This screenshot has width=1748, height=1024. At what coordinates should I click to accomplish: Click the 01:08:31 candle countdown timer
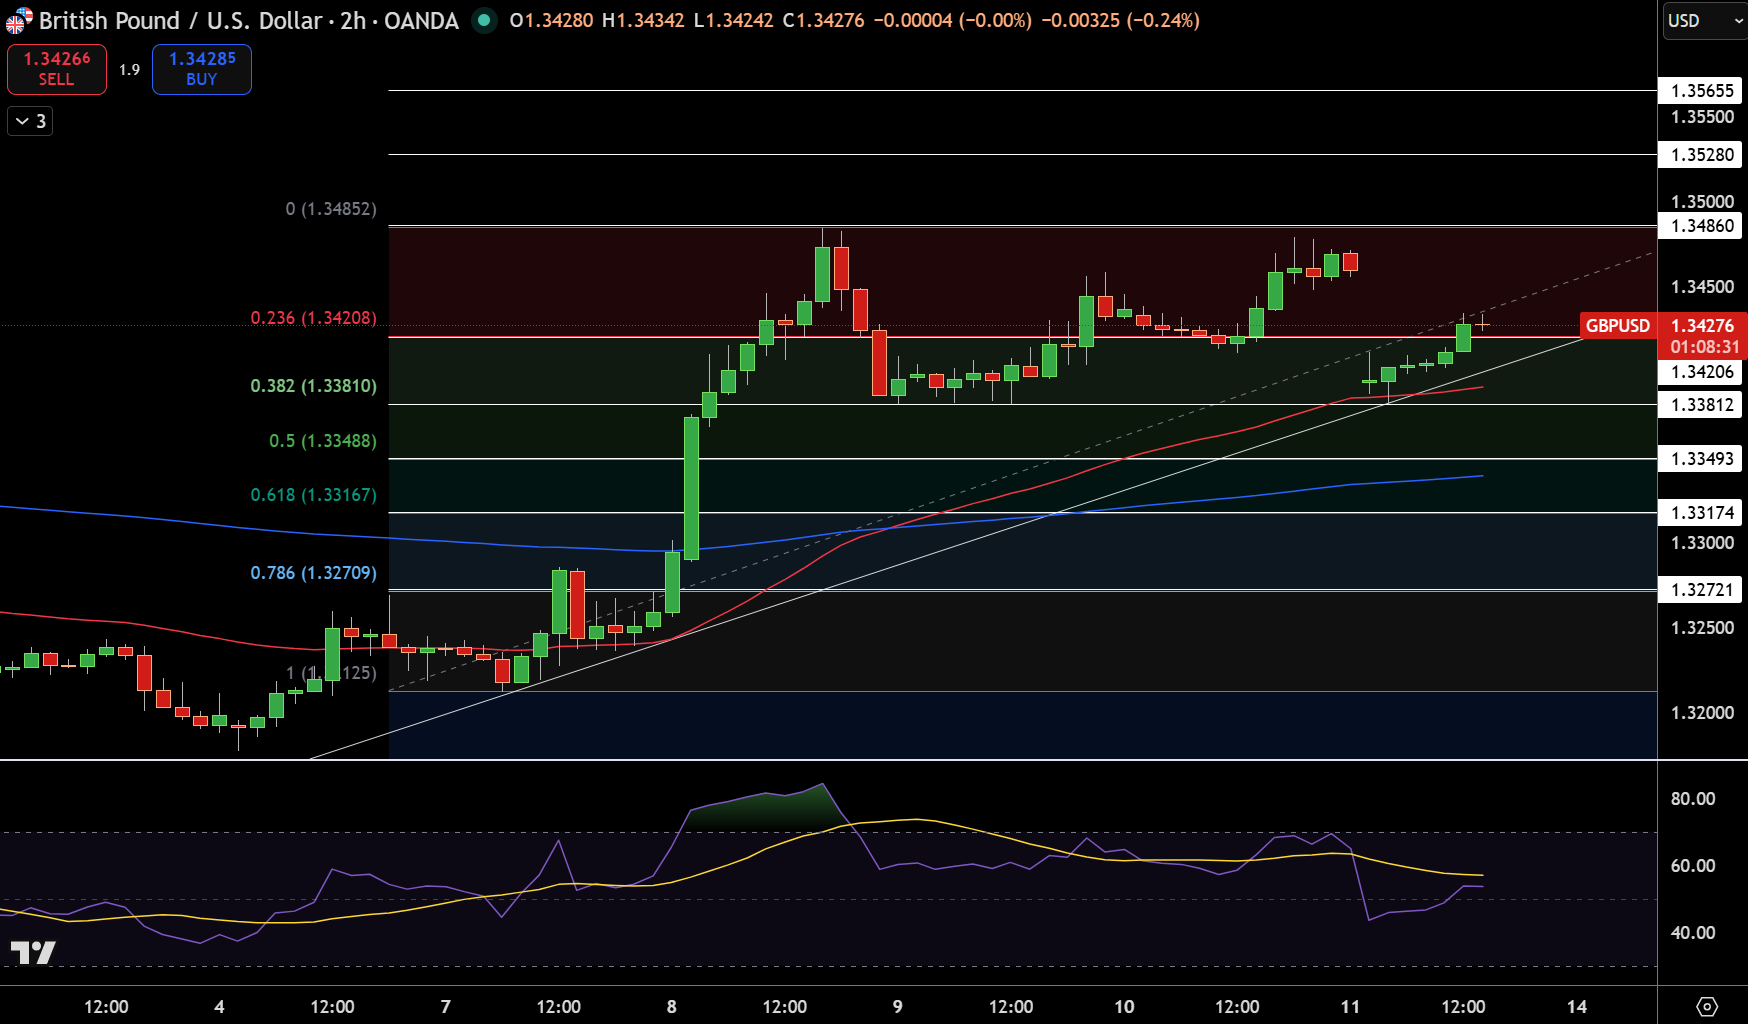[x=1704, y=347]
